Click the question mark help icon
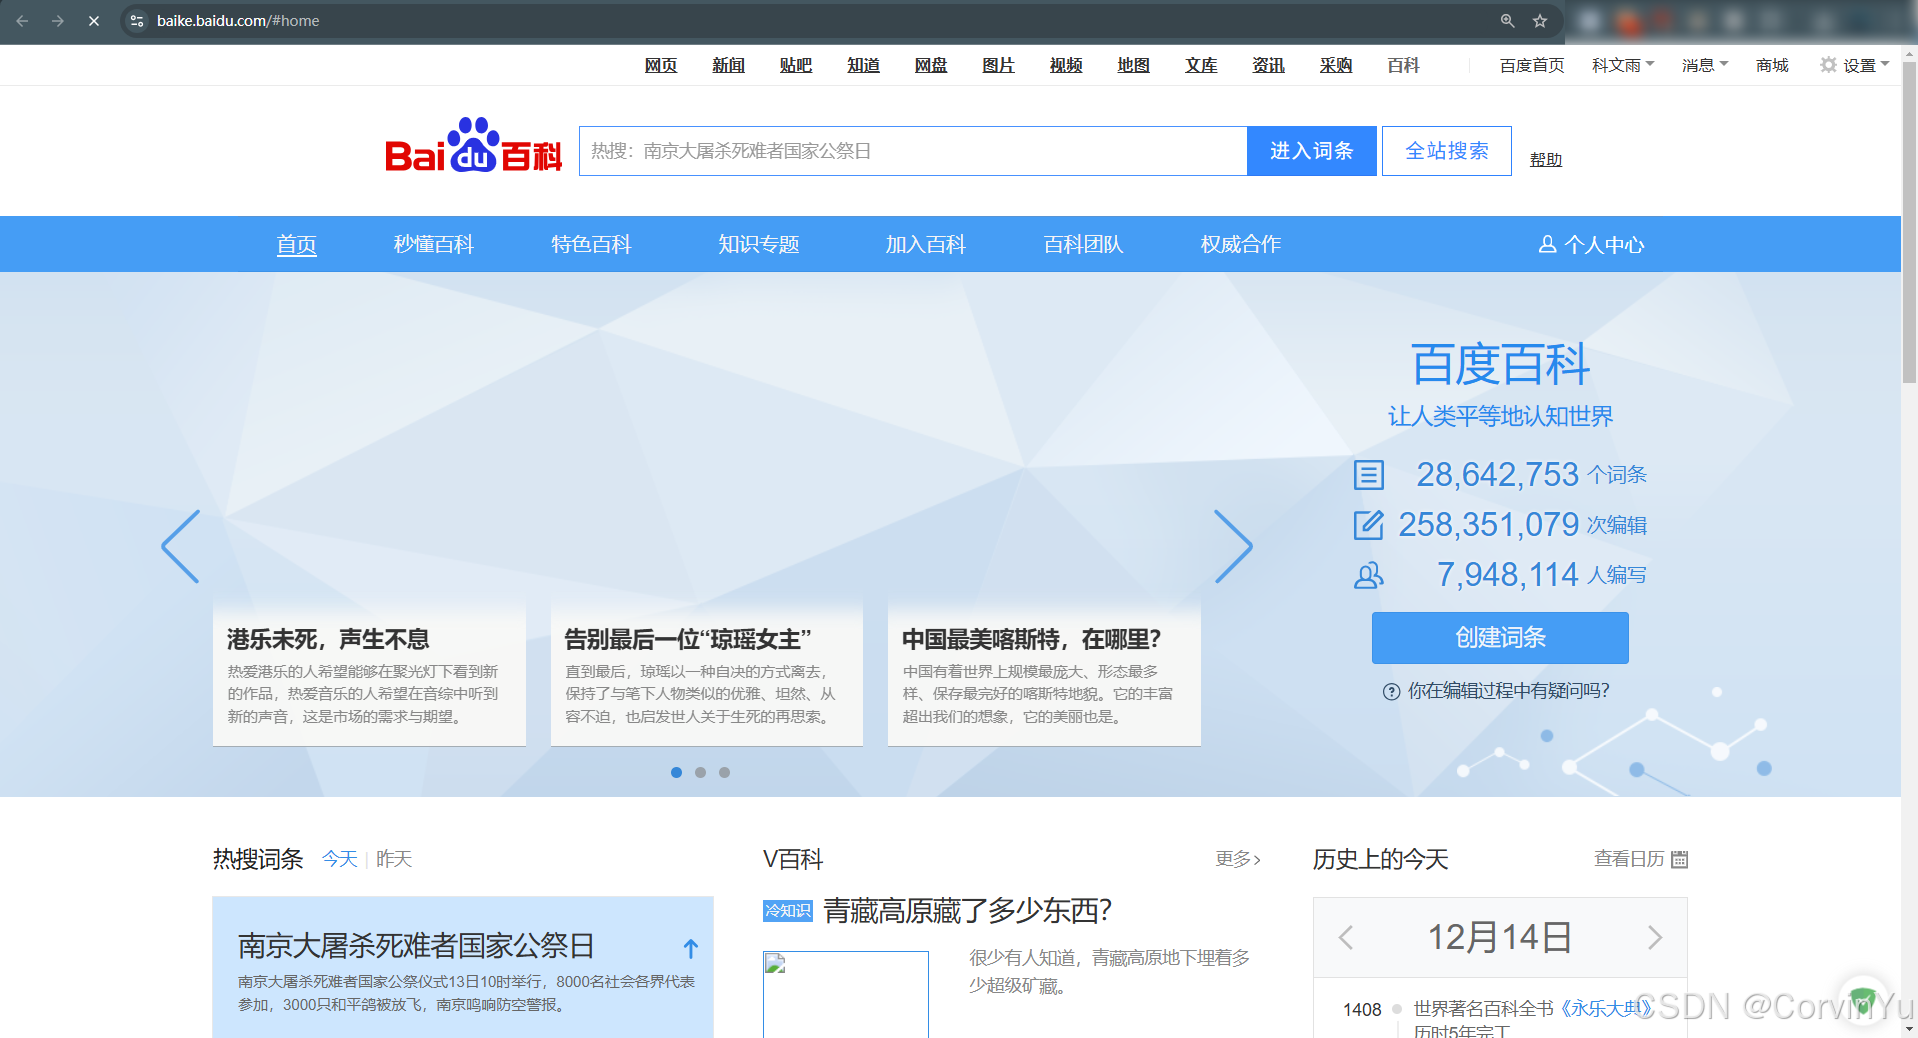The height and width of the screenshot is (1038, 1918). (x=1391, y=691)
